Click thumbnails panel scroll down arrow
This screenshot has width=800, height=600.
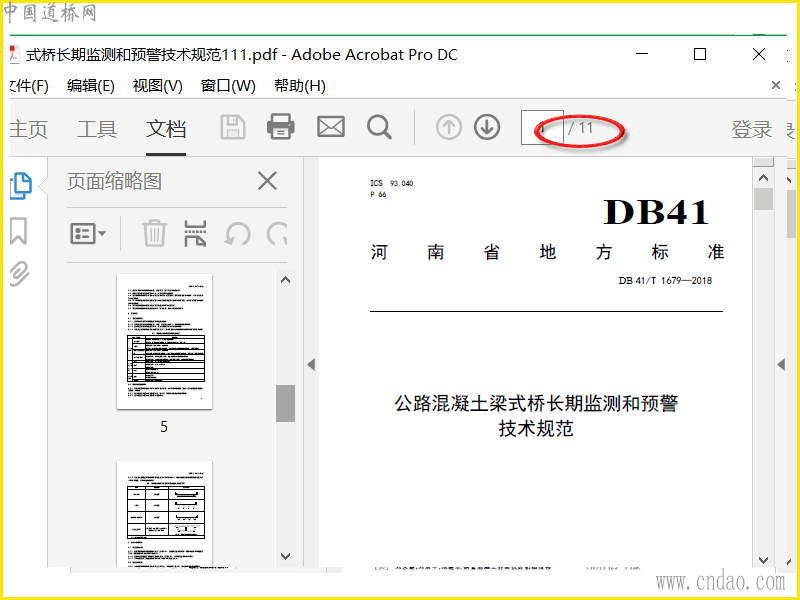click(286, 556)
